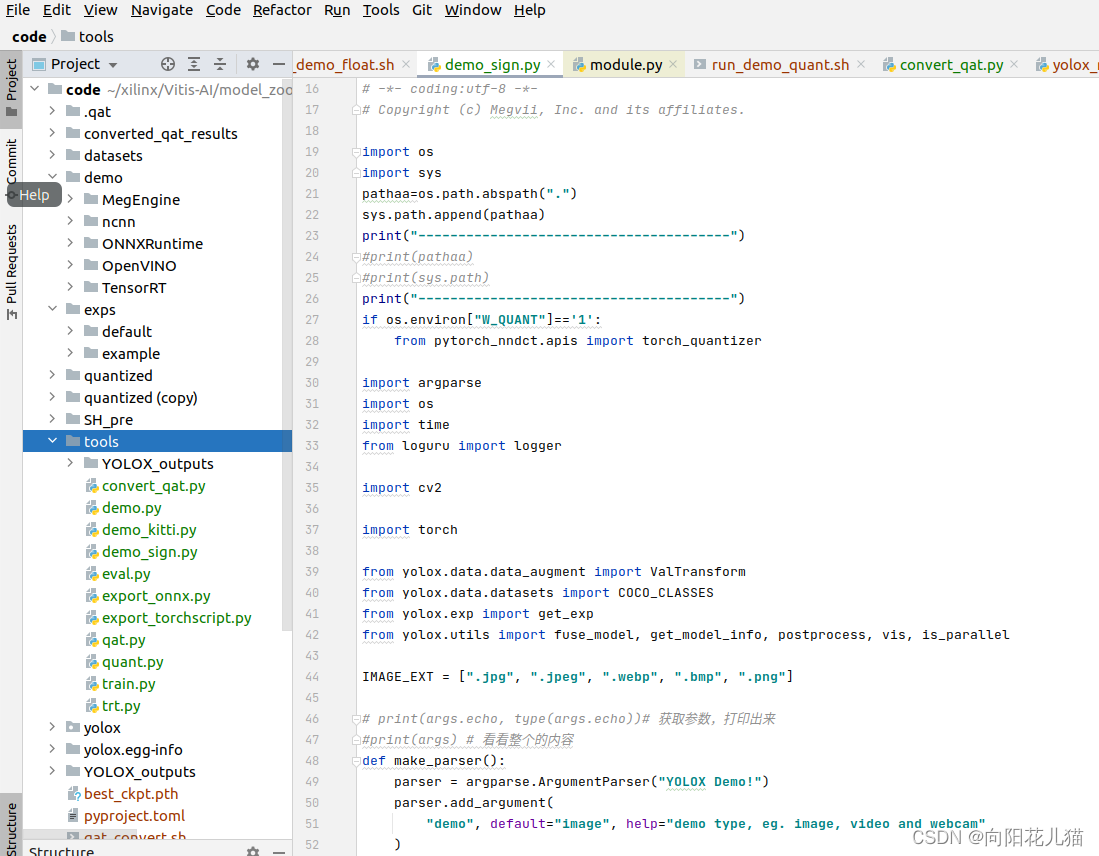Open the Refactor menu
The image size is (1099, 856).
pos(281,10)
